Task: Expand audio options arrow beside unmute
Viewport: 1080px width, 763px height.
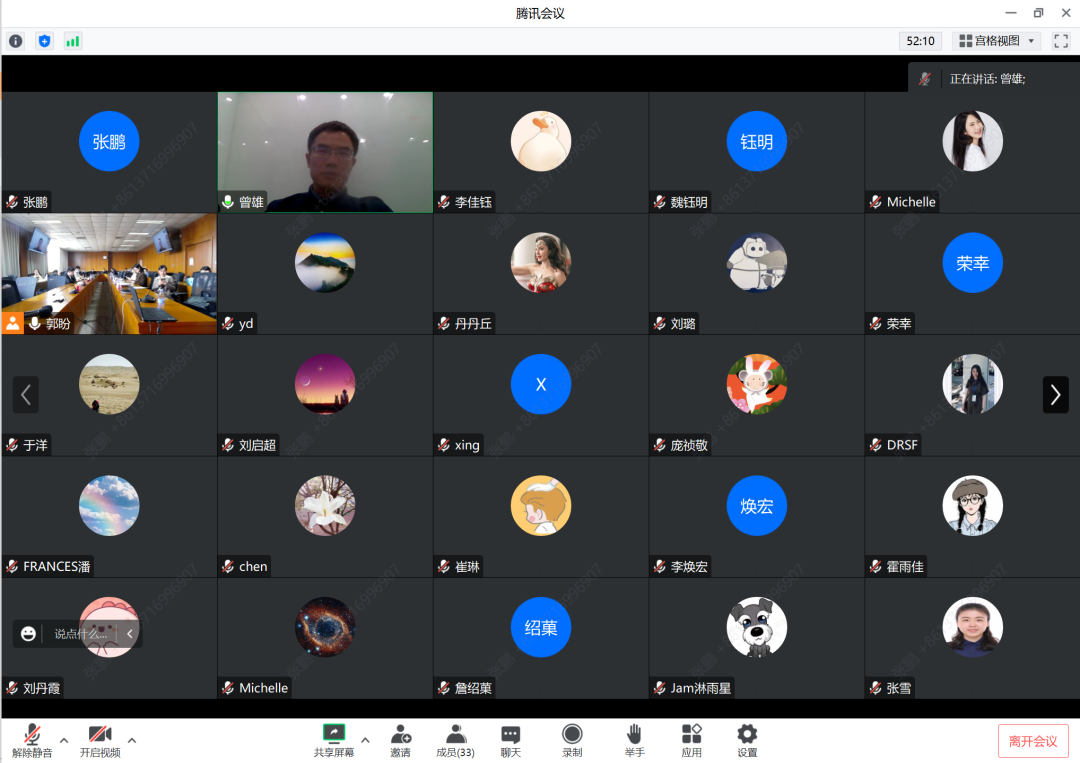Action: [64, 740]
